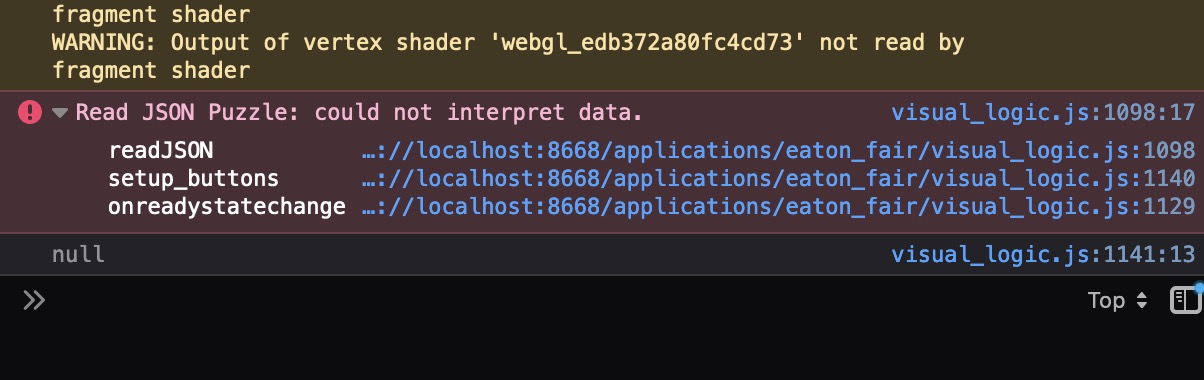Open visual_logic.js:1098:17 source link
The width and height of the screenshot is (1204, 380).
[1043, 113]
